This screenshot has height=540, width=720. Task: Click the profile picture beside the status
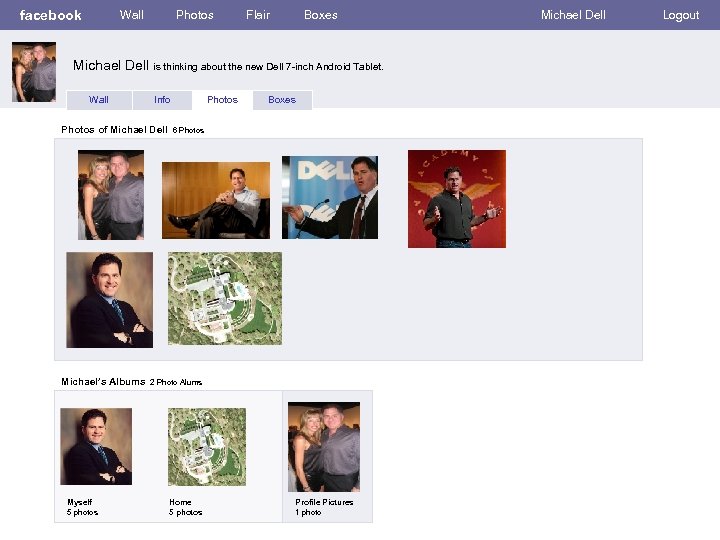[34, 72]
